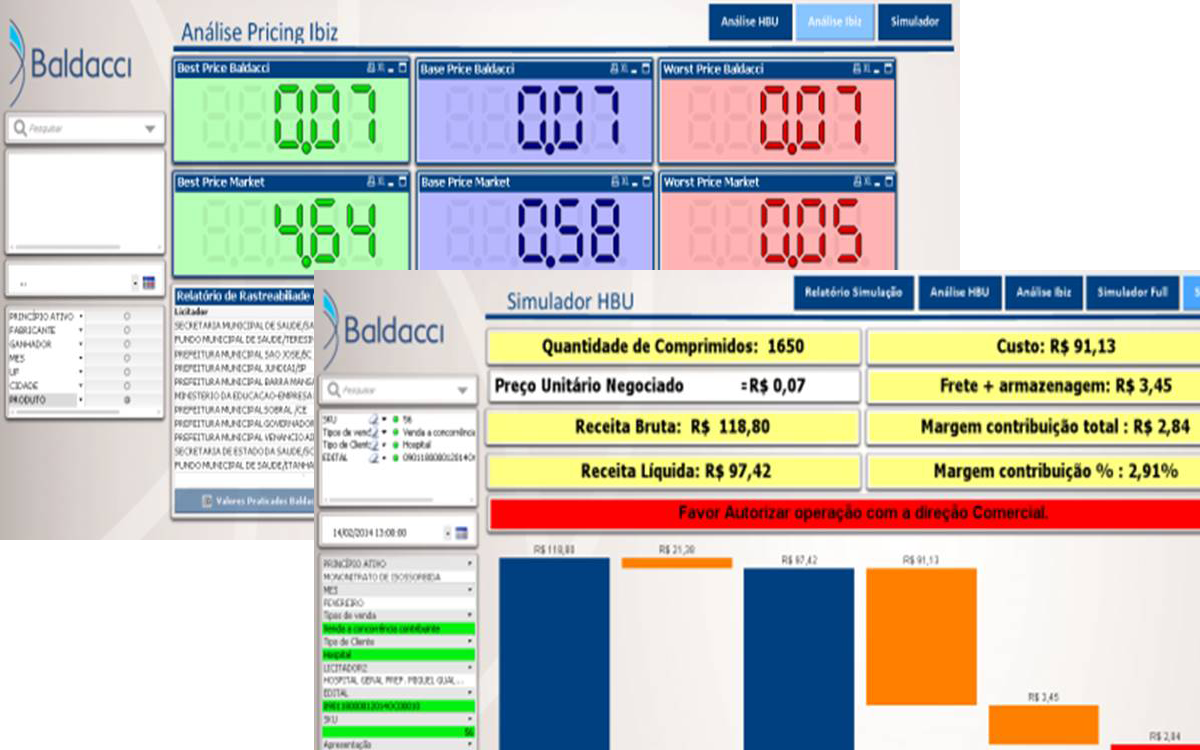This screenshot has height=750, width=1200.
Task: Open the Pesquisar search dropdown arrow in Ibiz
Action: (x=150, y=129)
